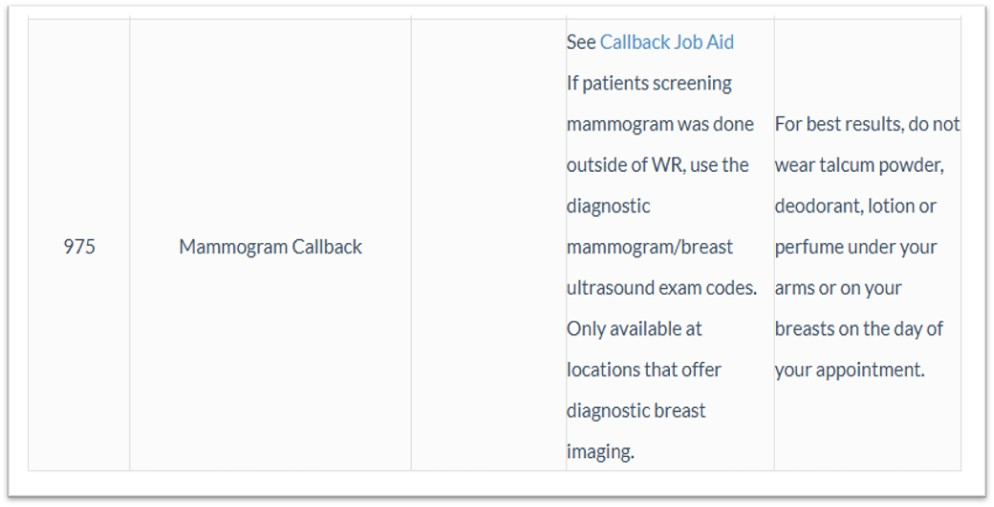Click the 975 exam code cell
Viewport: 994px width, 507px height.
click(x=79, y=246)
